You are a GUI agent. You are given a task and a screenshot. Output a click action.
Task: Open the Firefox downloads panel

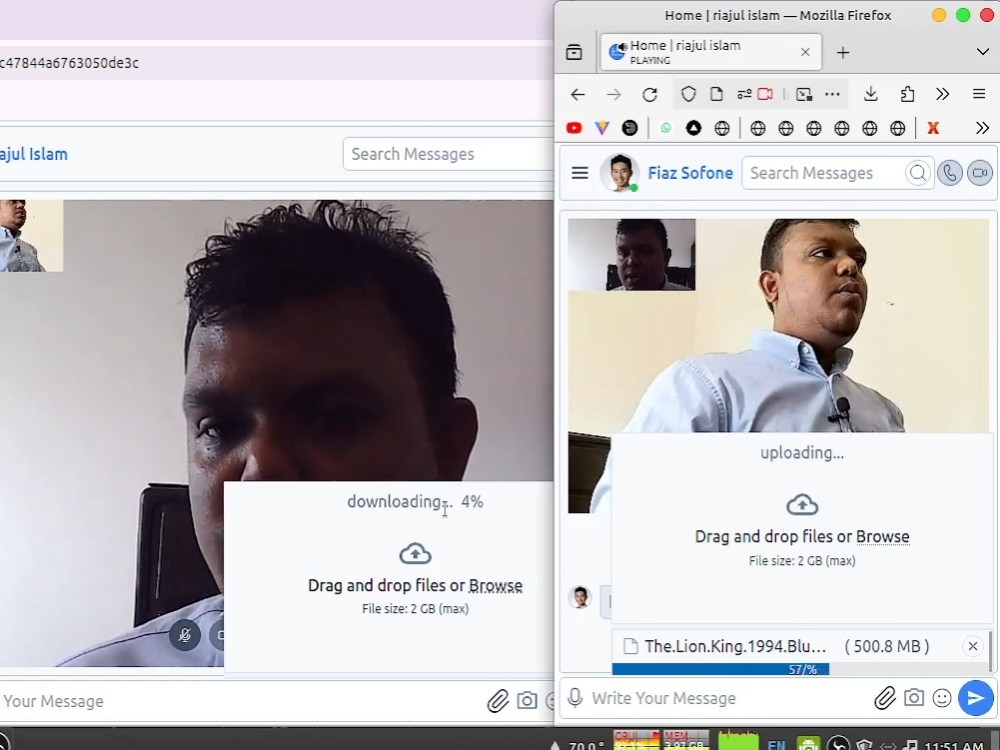(871, 94)
